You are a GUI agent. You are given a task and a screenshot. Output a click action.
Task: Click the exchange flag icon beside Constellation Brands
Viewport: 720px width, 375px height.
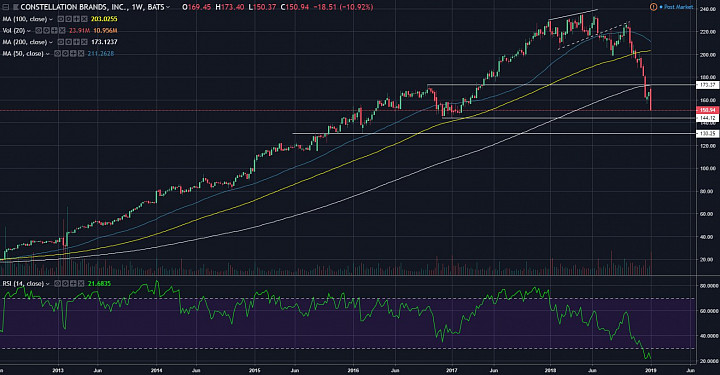(16, 7)
